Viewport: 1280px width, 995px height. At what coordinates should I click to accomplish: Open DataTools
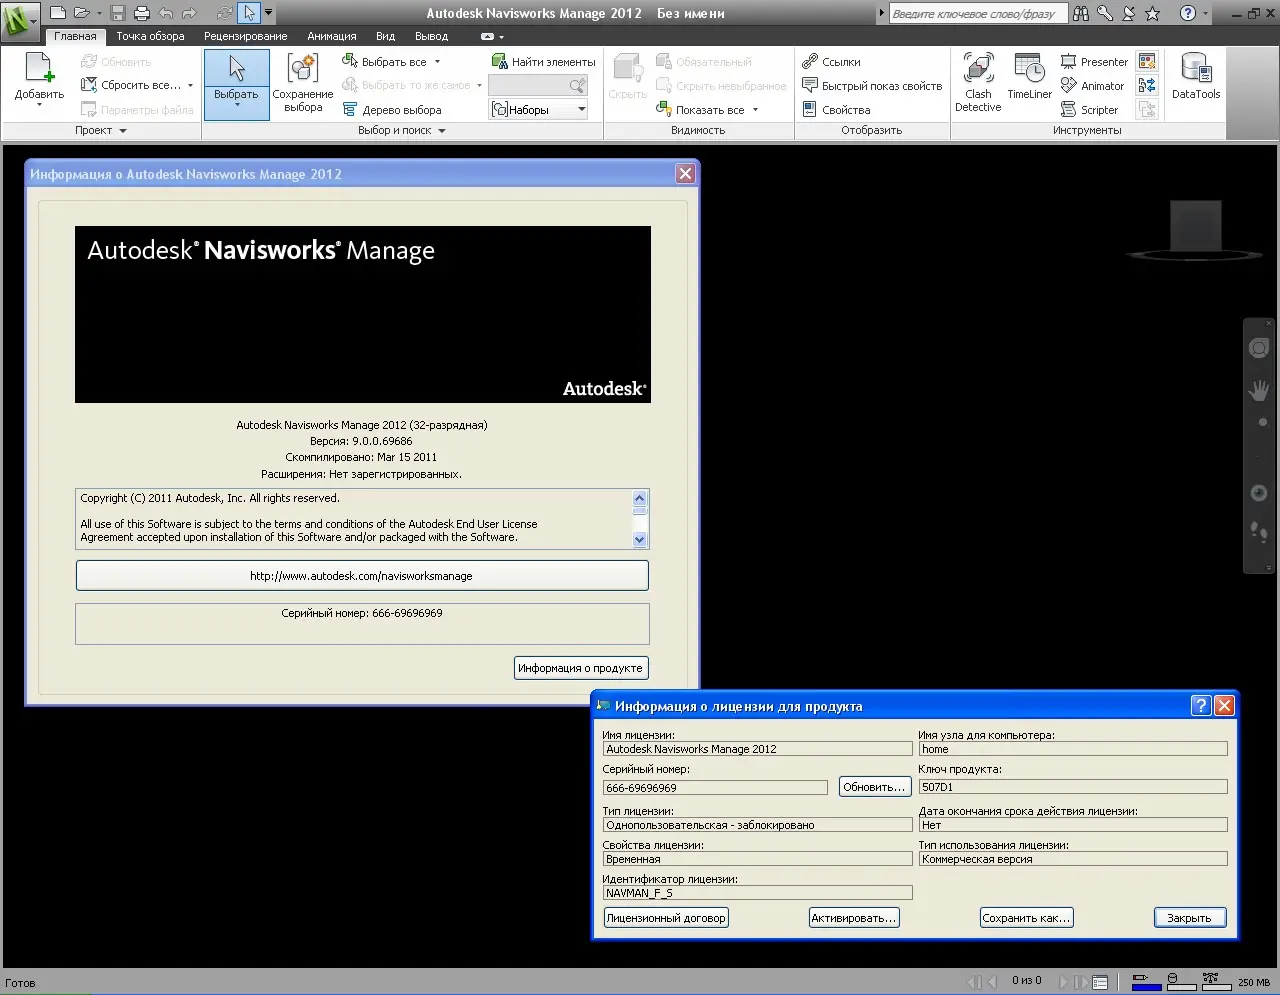coord(1196,76)
